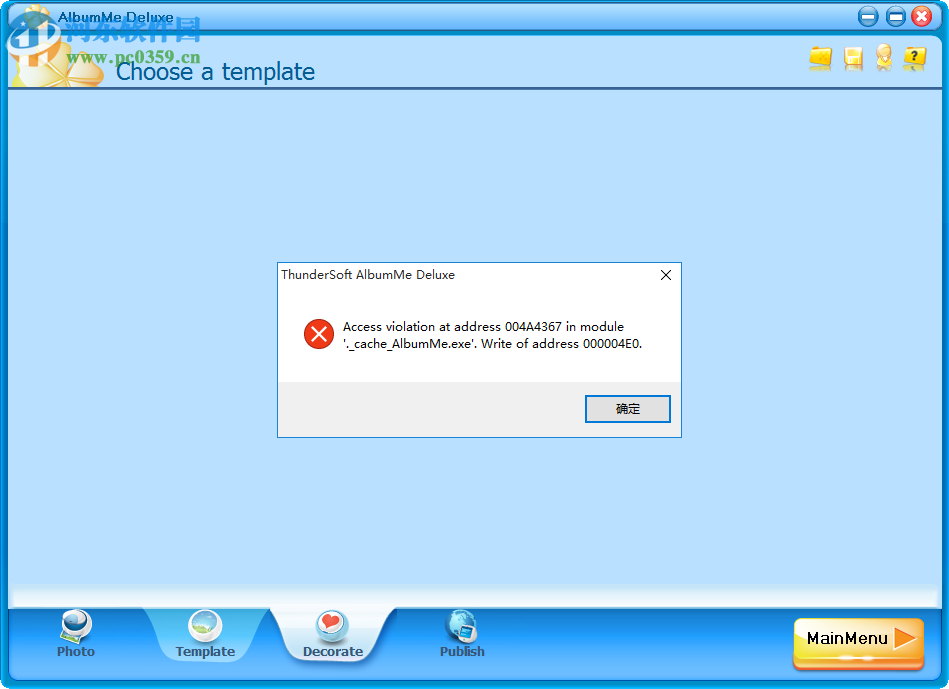Maximize the AlbumMe Deluxe window
Screen dimensions: 949x689
(896, 17)
